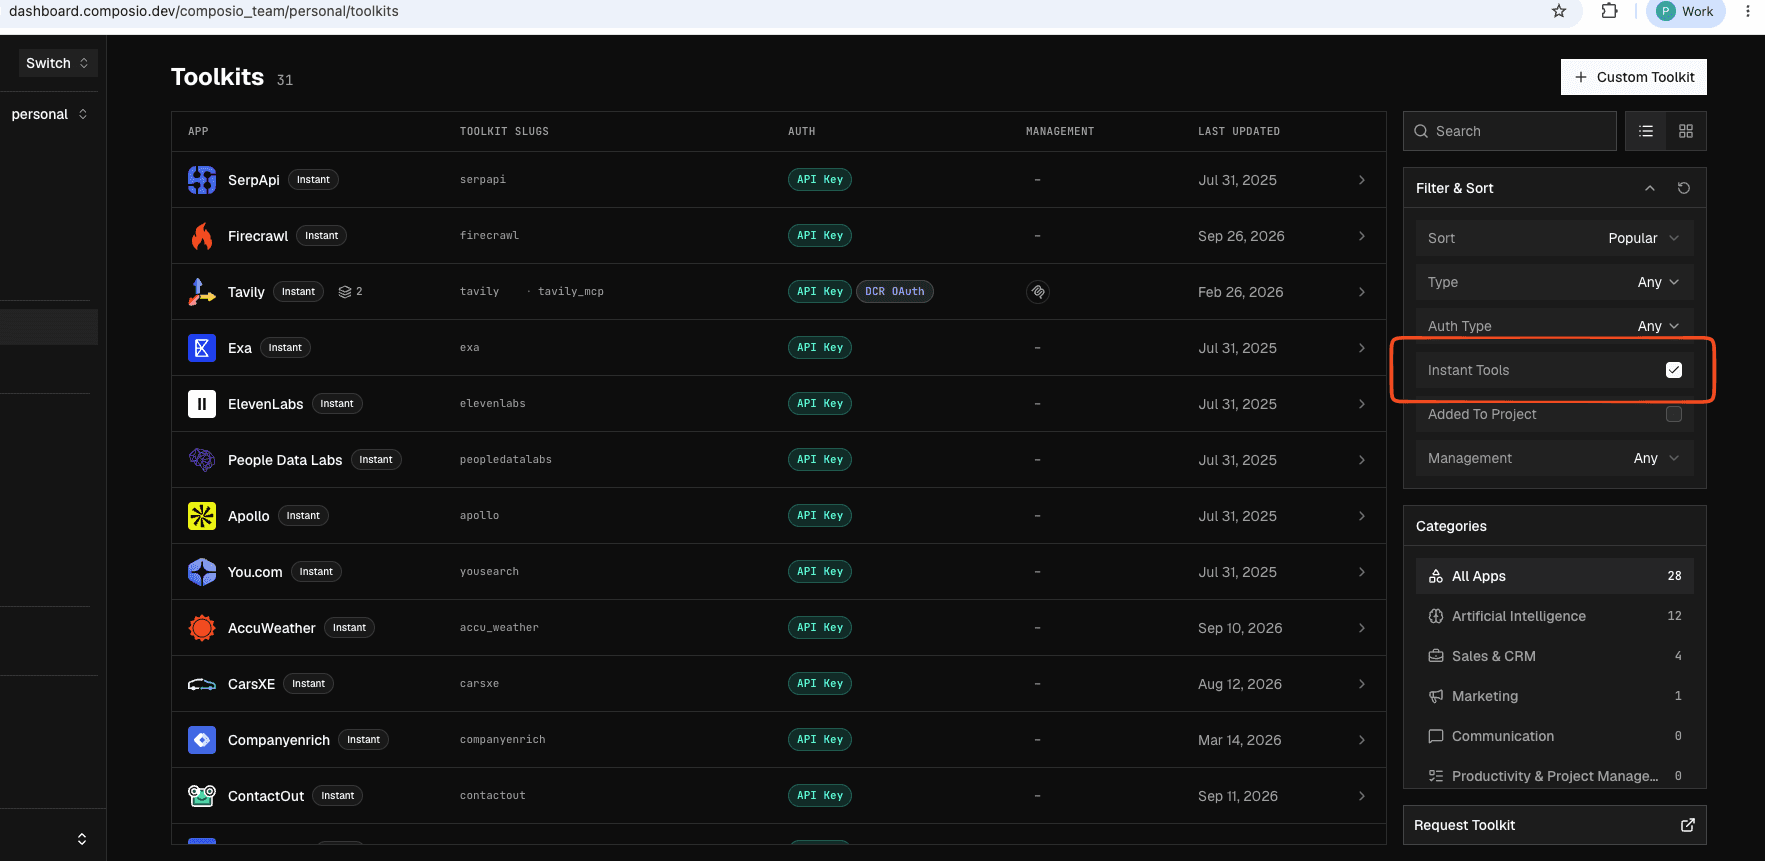Open the Work browser profile button
The height and width of the screenshot is (861, 1765).
click(1686, 12)
